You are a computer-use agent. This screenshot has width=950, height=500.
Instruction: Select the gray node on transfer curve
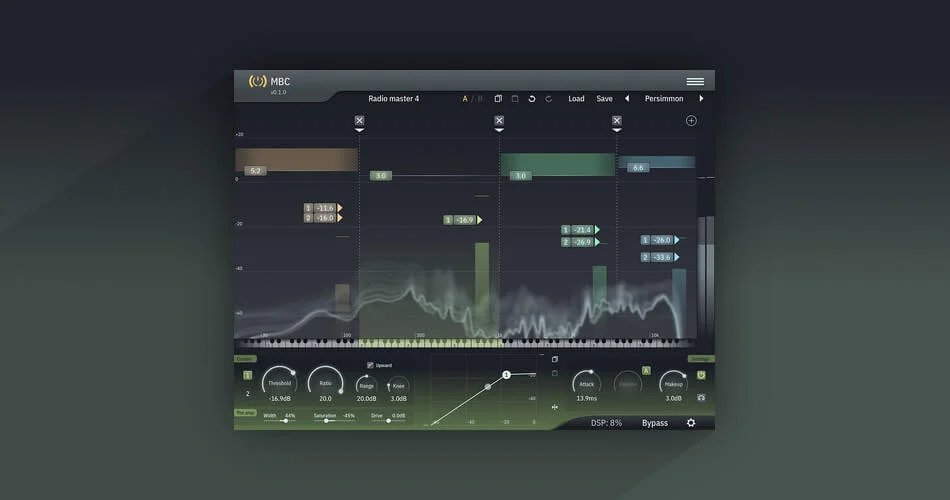(x=488, y=387)
